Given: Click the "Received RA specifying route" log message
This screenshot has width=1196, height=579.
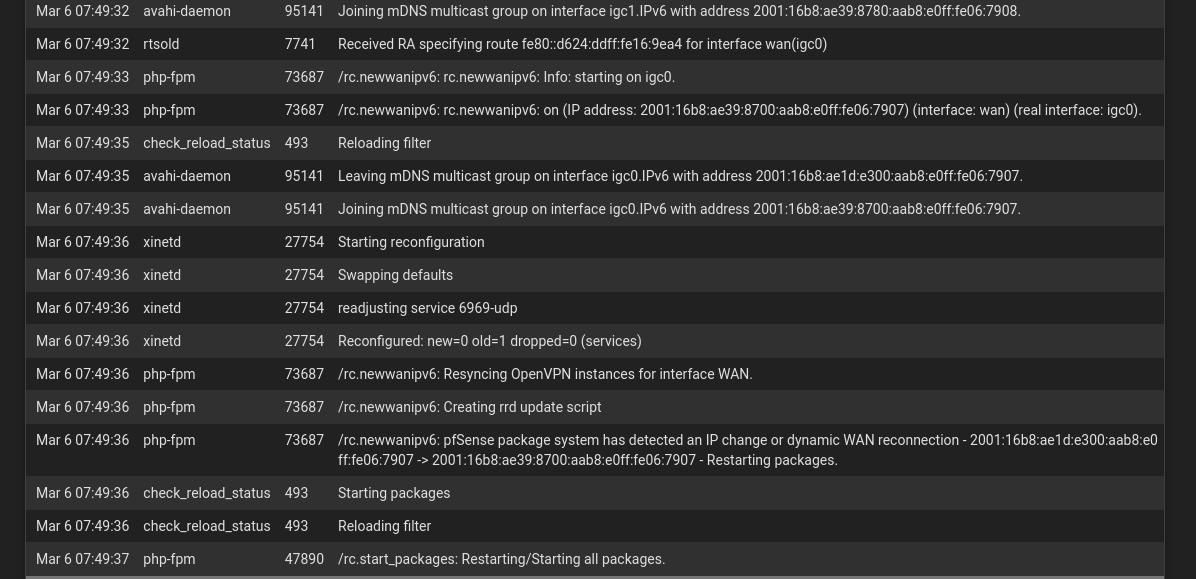Looking at the screenshot, I should coord(582,44).
